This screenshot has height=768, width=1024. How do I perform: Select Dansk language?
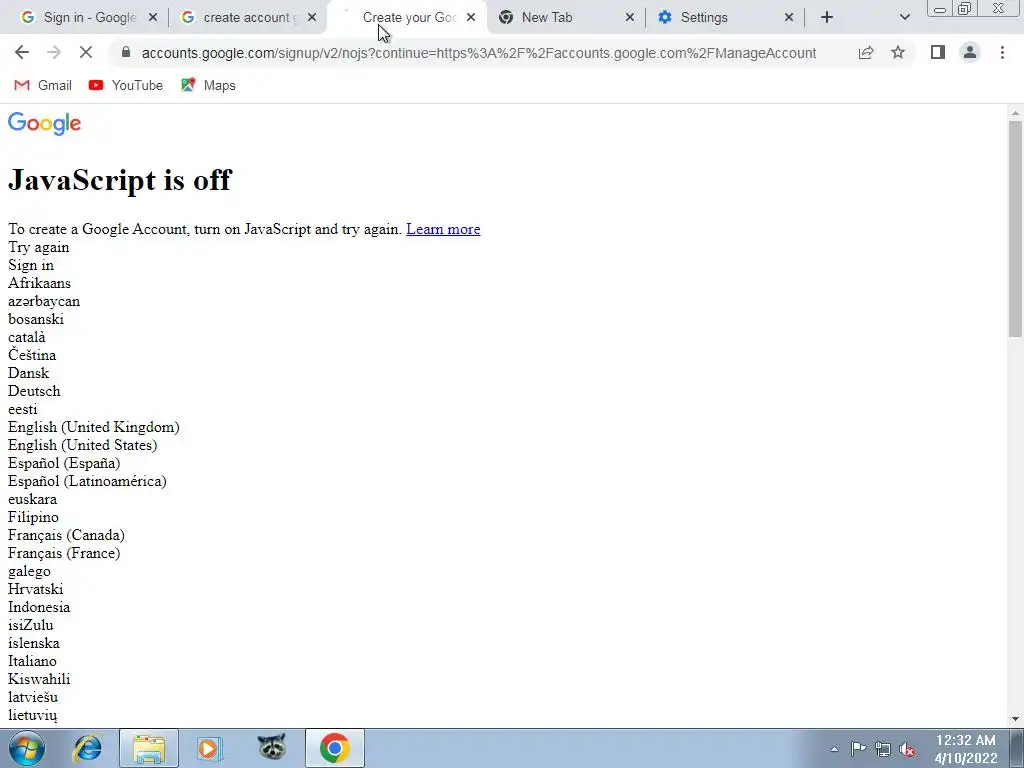point(28,373)
